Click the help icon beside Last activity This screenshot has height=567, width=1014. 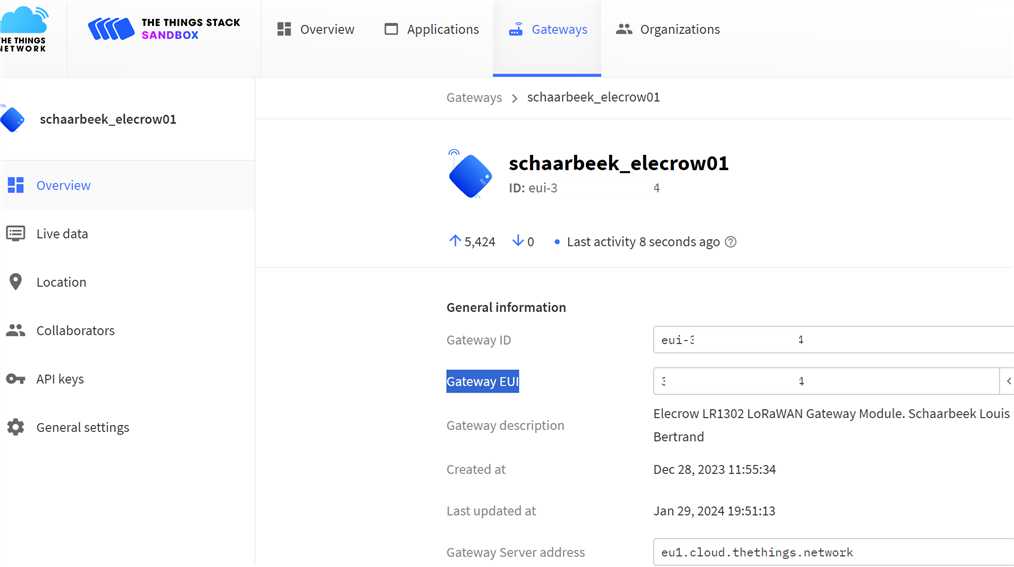coord(731,242)
